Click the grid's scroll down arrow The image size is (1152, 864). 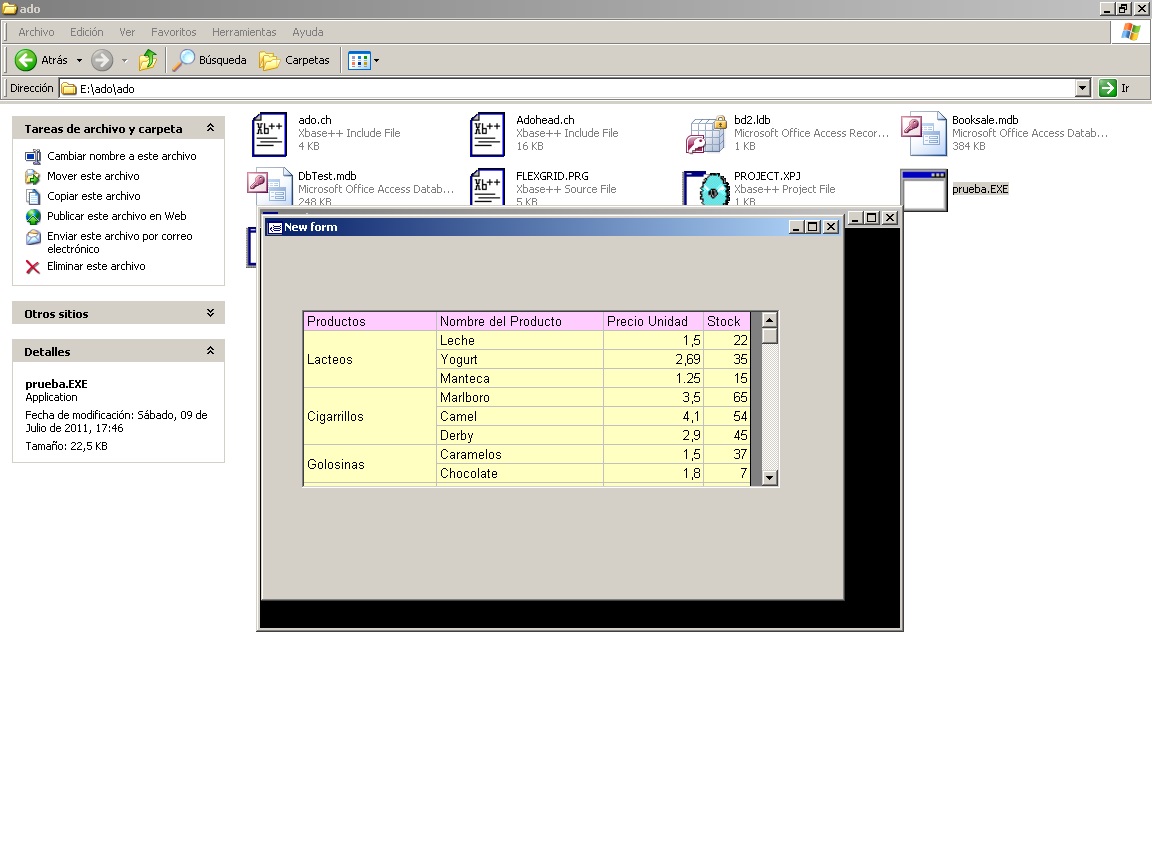pyautogui.click(x=769, y=478)
